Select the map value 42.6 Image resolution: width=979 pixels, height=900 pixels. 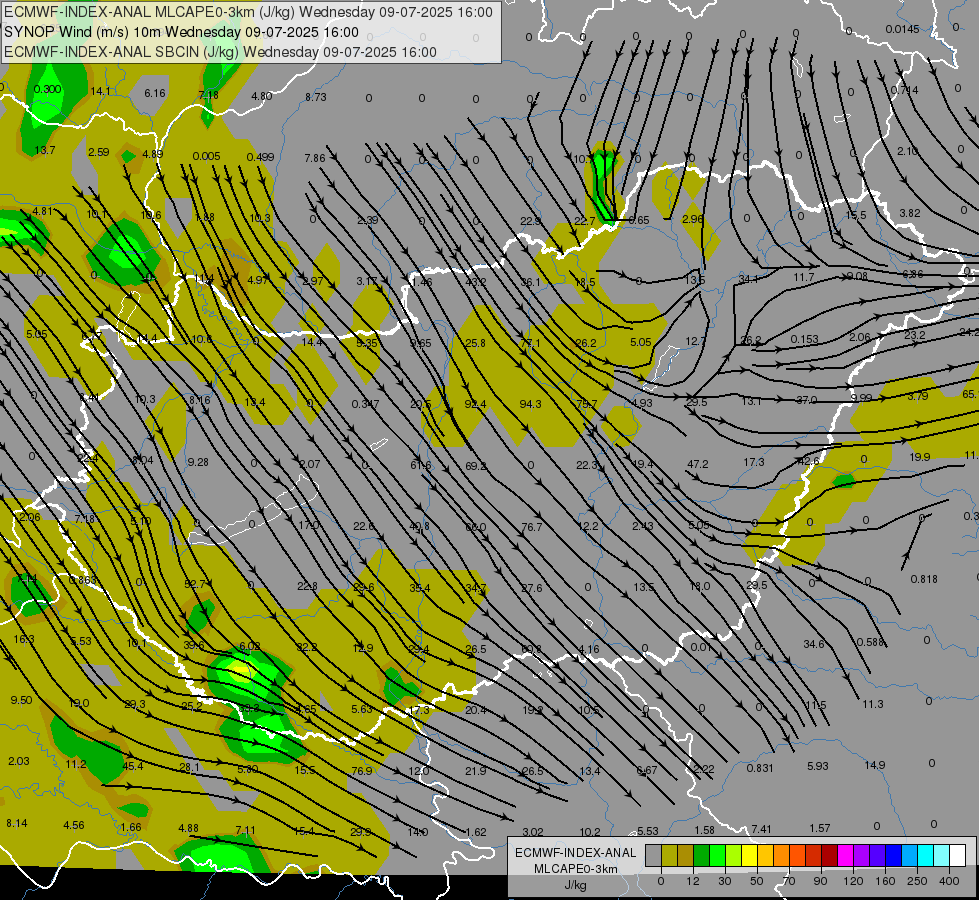[x=809, y=462]
